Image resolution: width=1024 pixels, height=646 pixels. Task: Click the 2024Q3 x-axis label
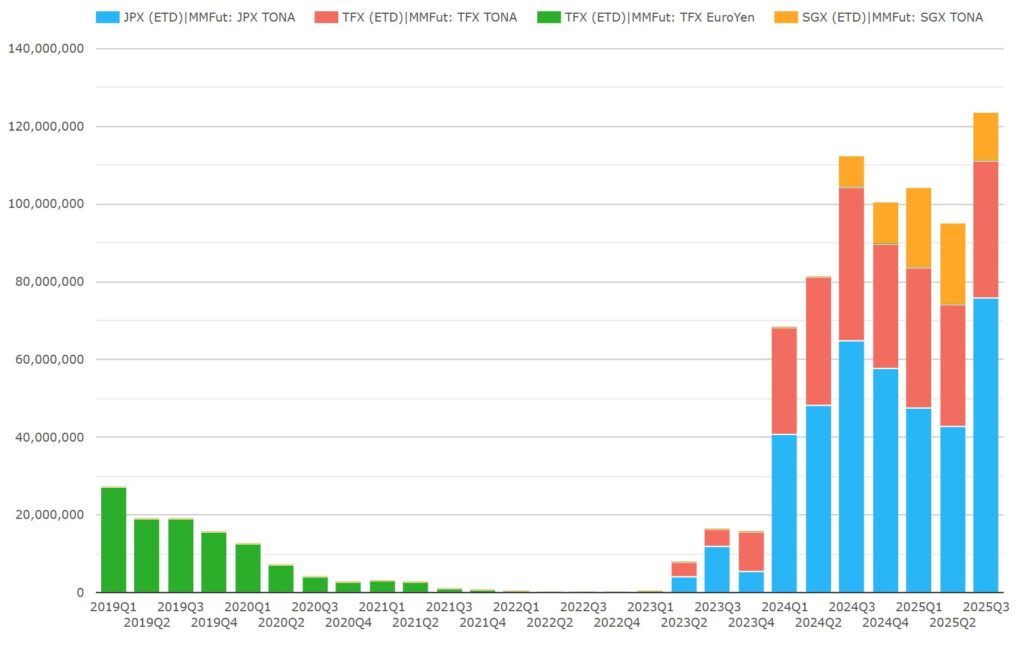tap(851, 607)
